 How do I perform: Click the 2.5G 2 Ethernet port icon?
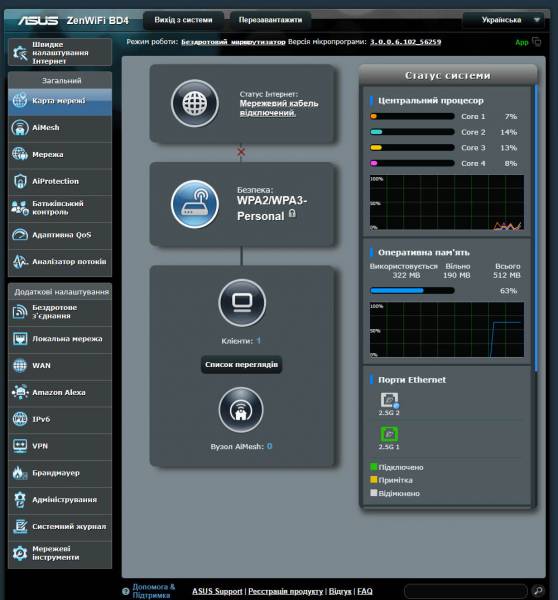click(x=389, y=400)
